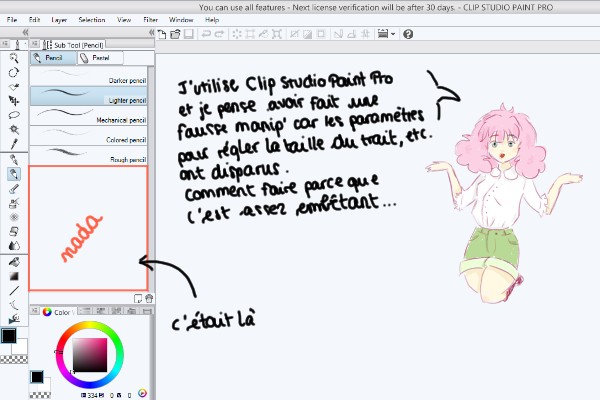Screen dimensions: 600x400
Task: Select the Lasso selection tool
Action: 13,115
